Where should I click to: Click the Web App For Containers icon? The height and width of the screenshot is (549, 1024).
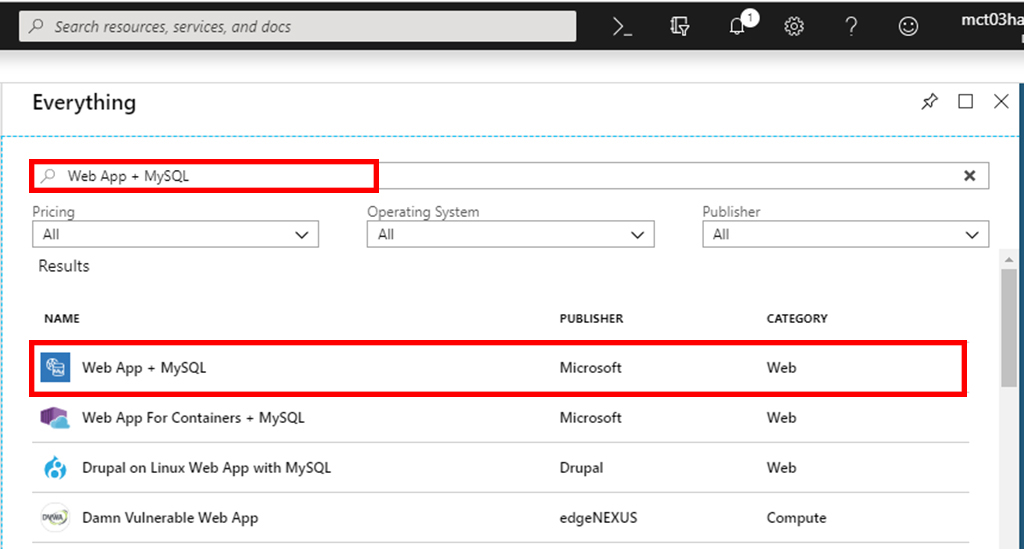(x=55, y=418)
